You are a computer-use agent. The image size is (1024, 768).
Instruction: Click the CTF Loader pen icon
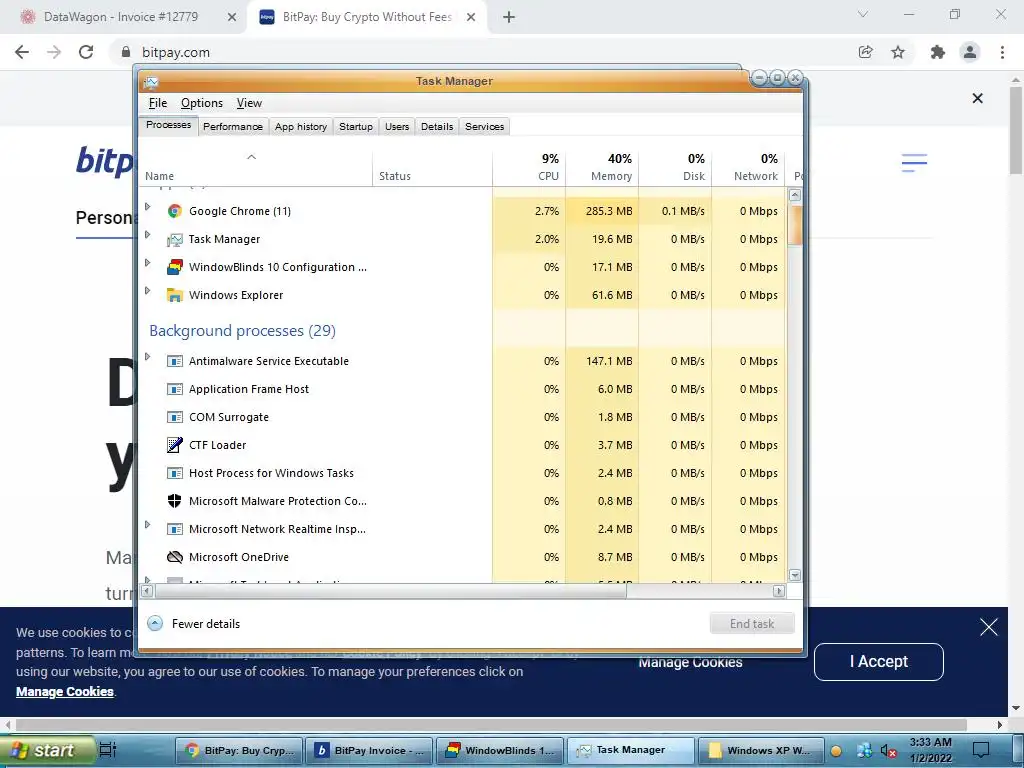[174, 445]
